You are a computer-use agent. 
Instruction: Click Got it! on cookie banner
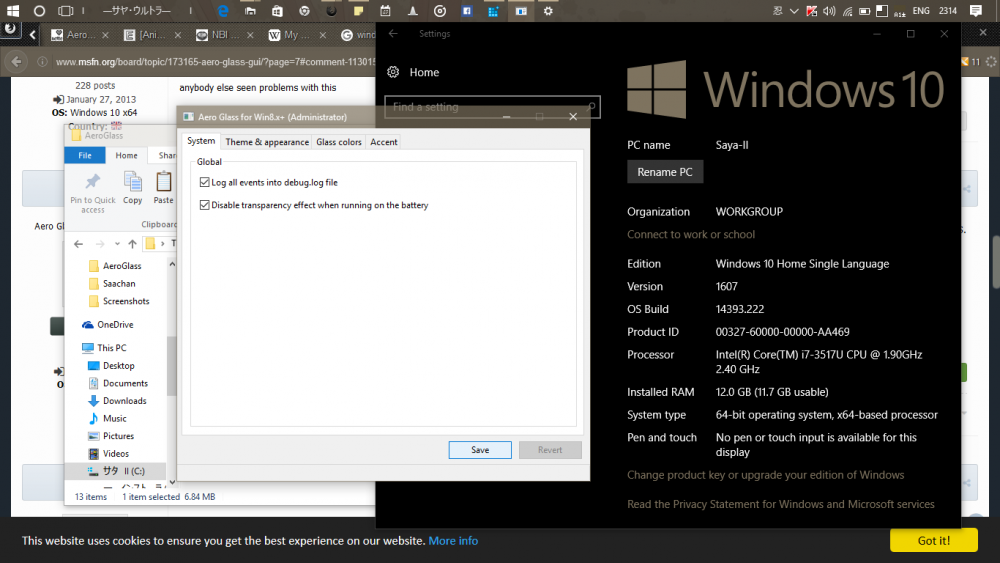pos(934,540)
